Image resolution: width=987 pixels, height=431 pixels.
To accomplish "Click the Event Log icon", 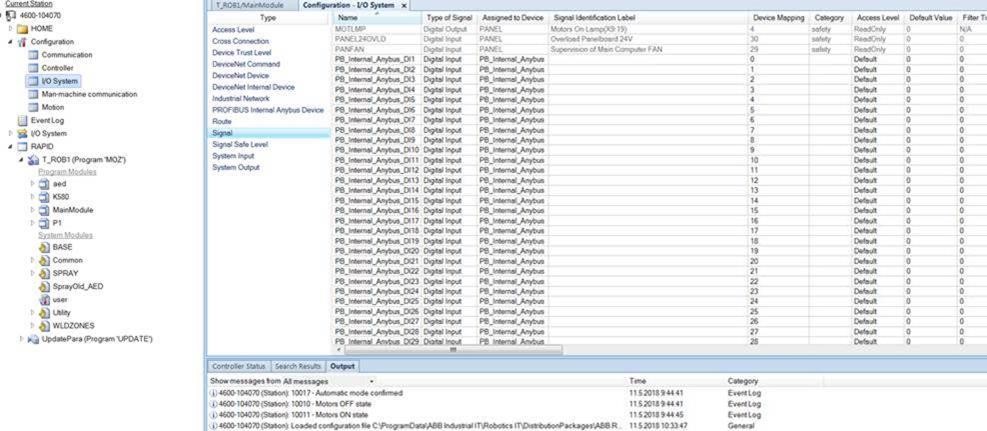I will [x=22, y=120].
